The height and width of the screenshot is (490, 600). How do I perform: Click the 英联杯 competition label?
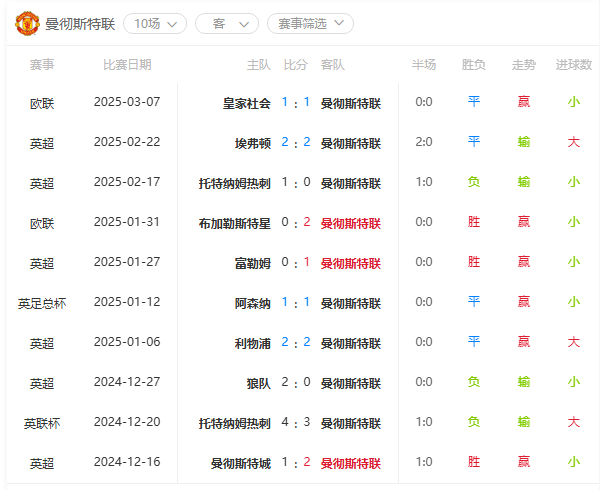click(x=42, y=423)
